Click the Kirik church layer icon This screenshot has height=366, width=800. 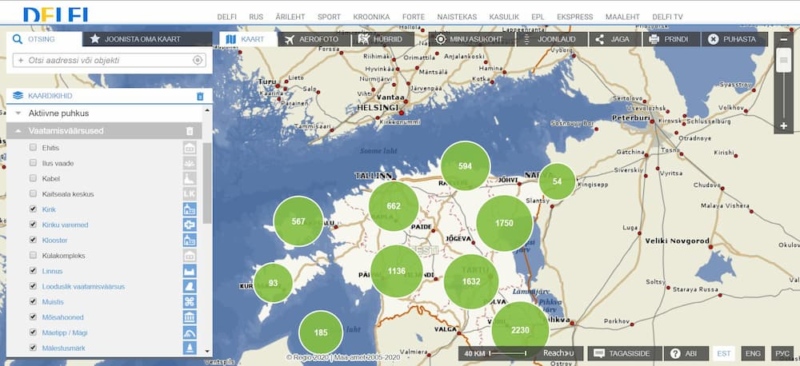pos(189,209)
